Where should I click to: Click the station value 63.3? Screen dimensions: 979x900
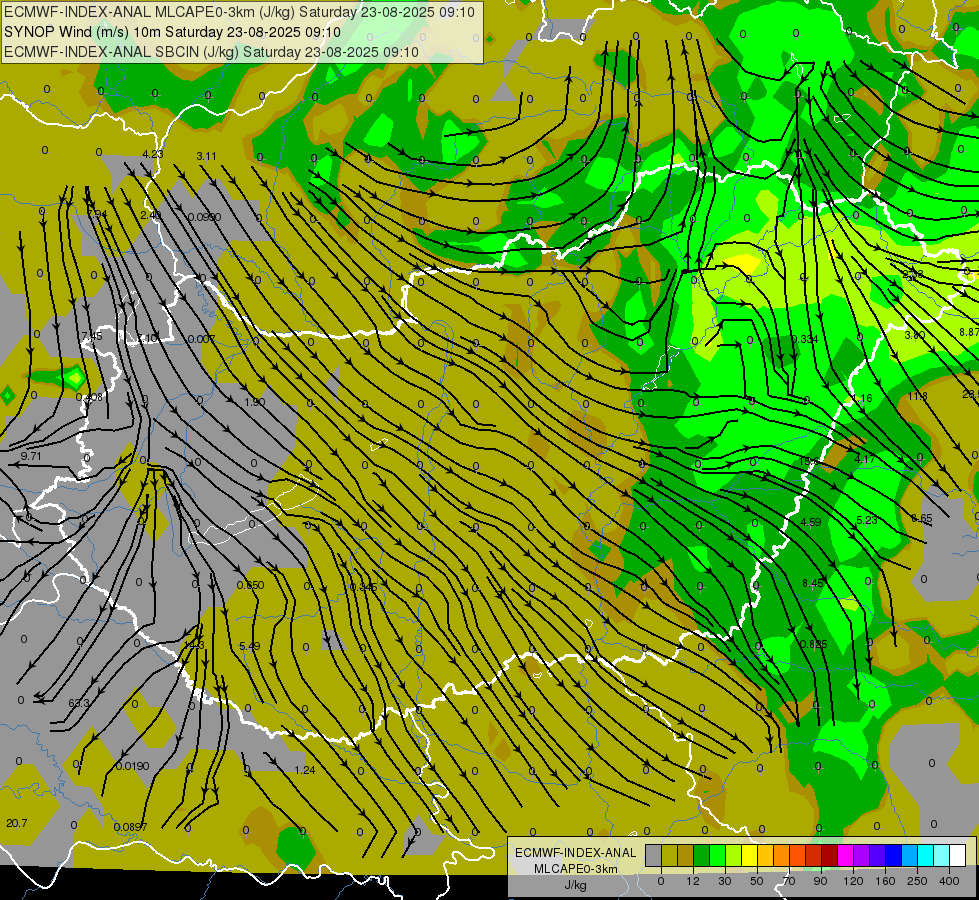[79, 703]
